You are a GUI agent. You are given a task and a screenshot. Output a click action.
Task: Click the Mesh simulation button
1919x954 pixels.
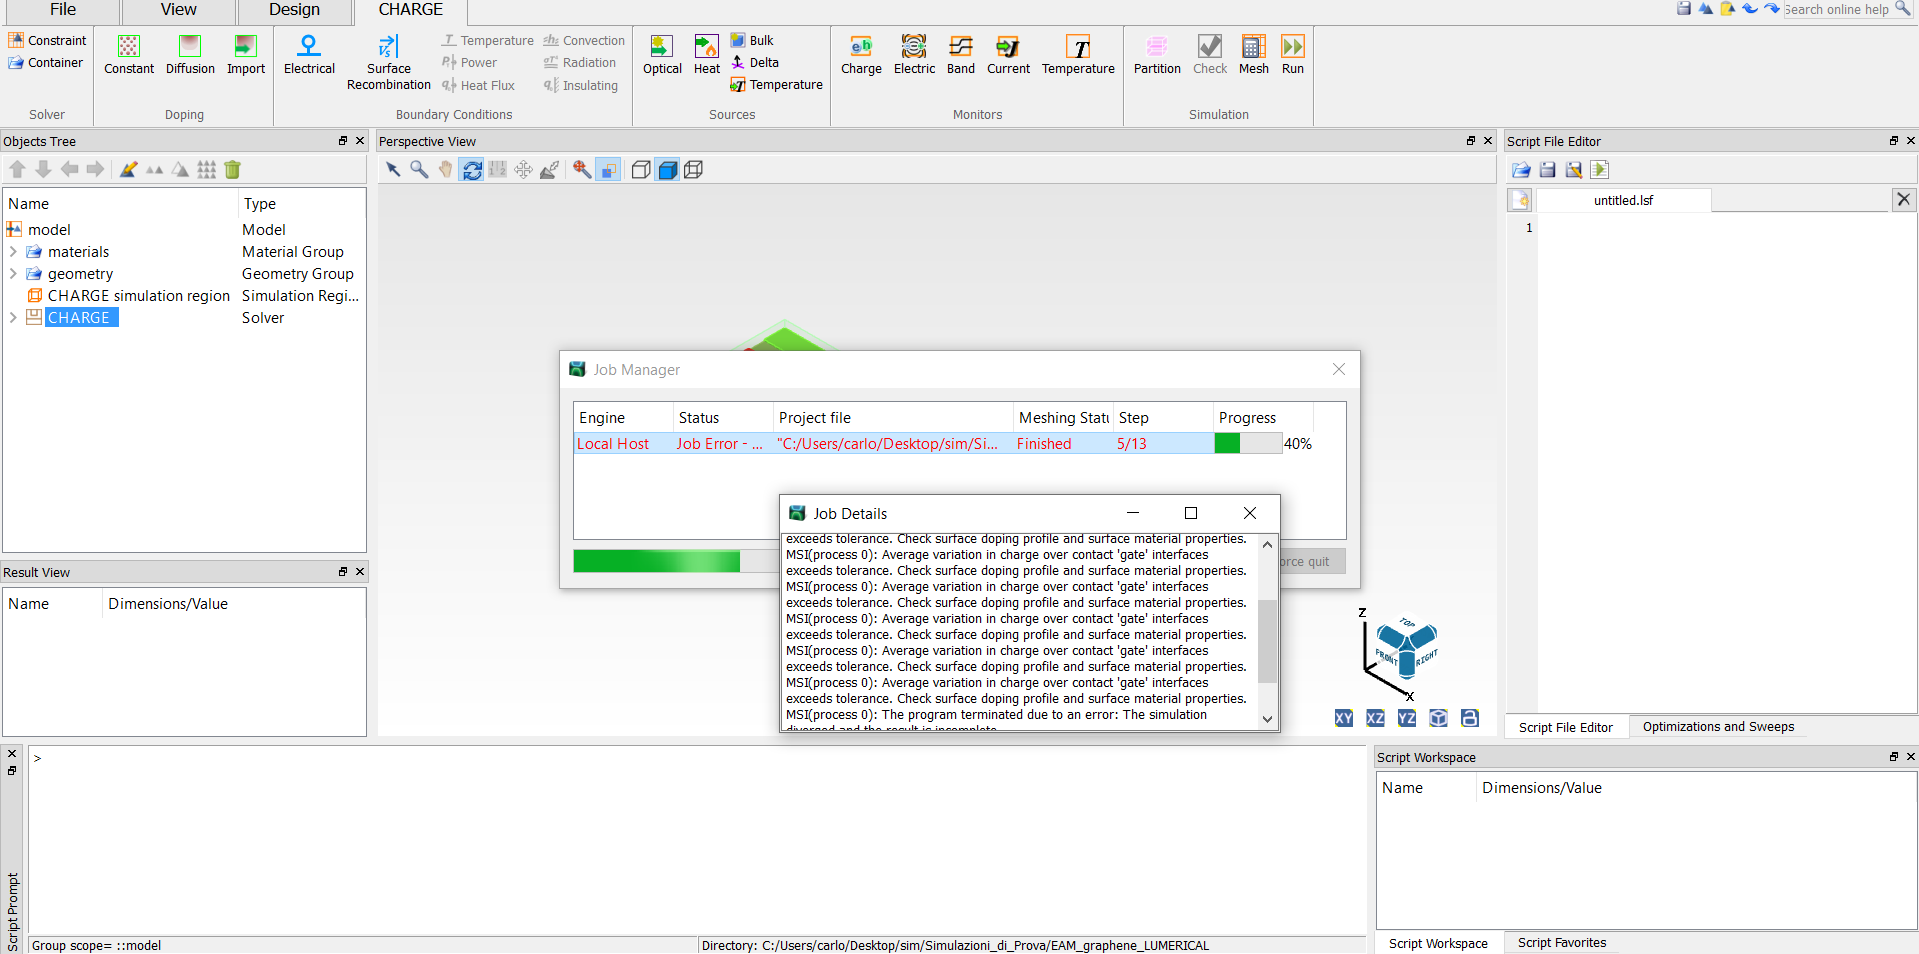[x=1254, y=54]
